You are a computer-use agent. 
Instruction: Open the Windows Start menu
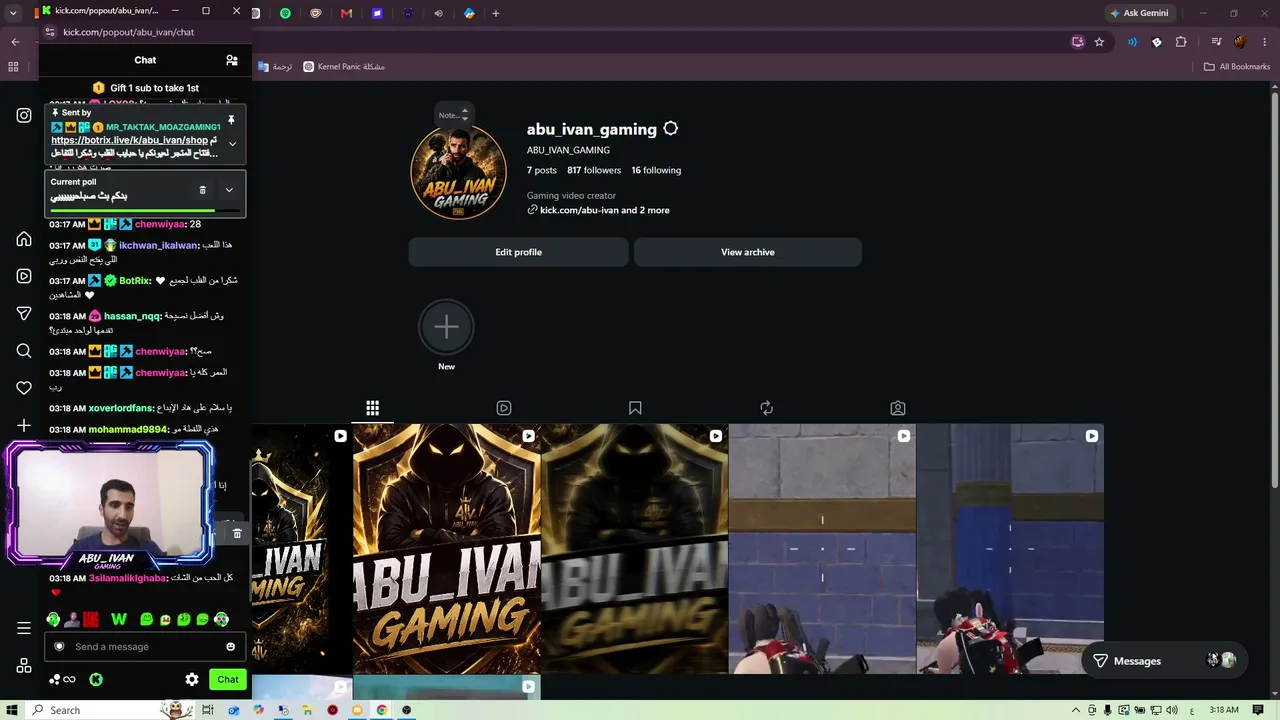point(13,710)
